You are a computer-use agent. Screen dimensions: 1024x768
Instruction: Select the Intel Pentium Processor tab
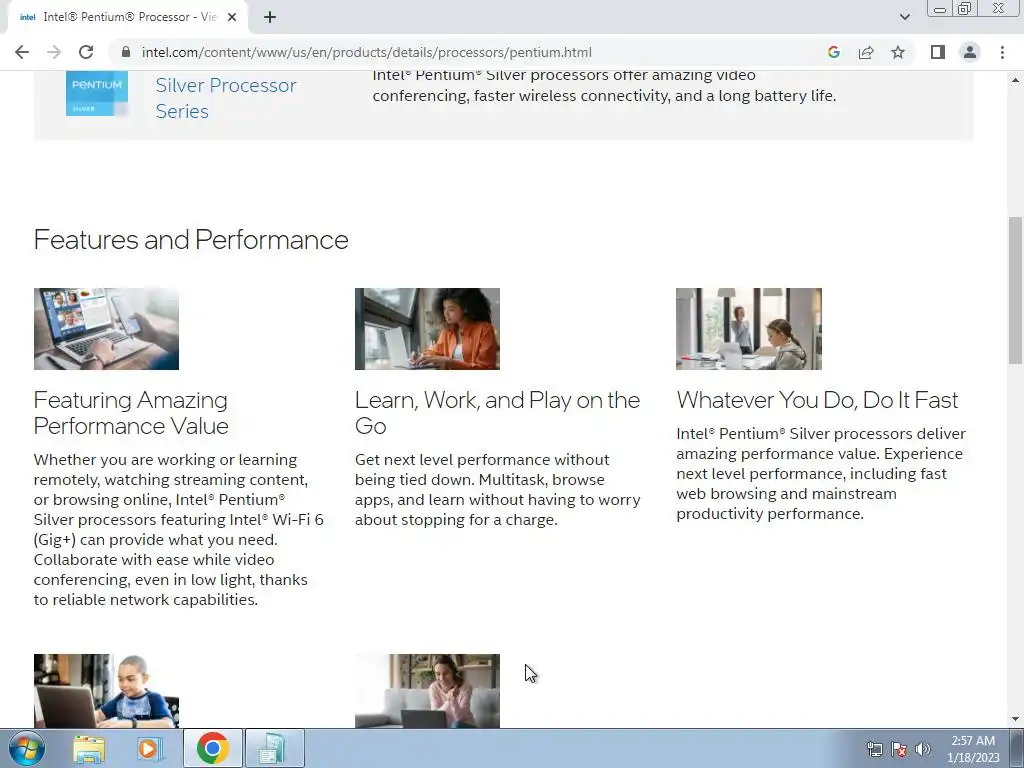pyautogui.click(x=128, y=17)
